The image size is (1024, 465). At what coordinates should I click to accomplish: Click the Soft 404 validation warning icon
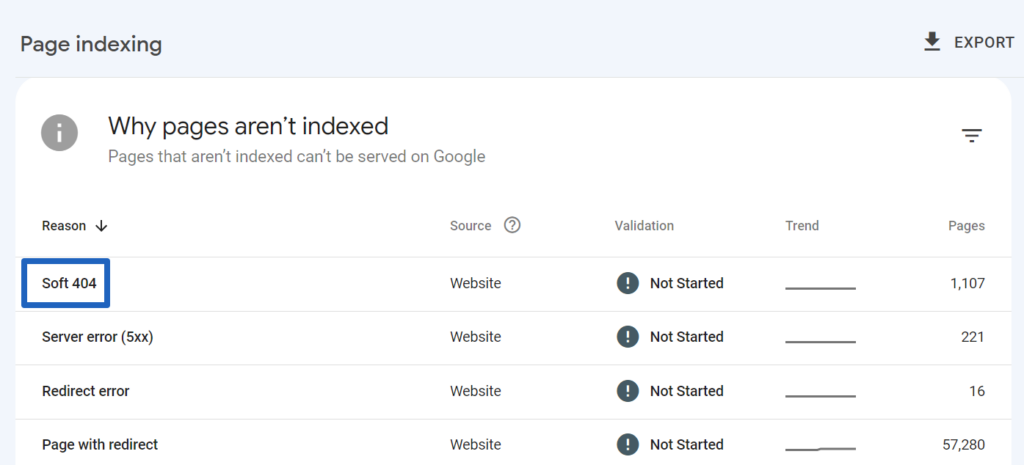tap(628, 283)
